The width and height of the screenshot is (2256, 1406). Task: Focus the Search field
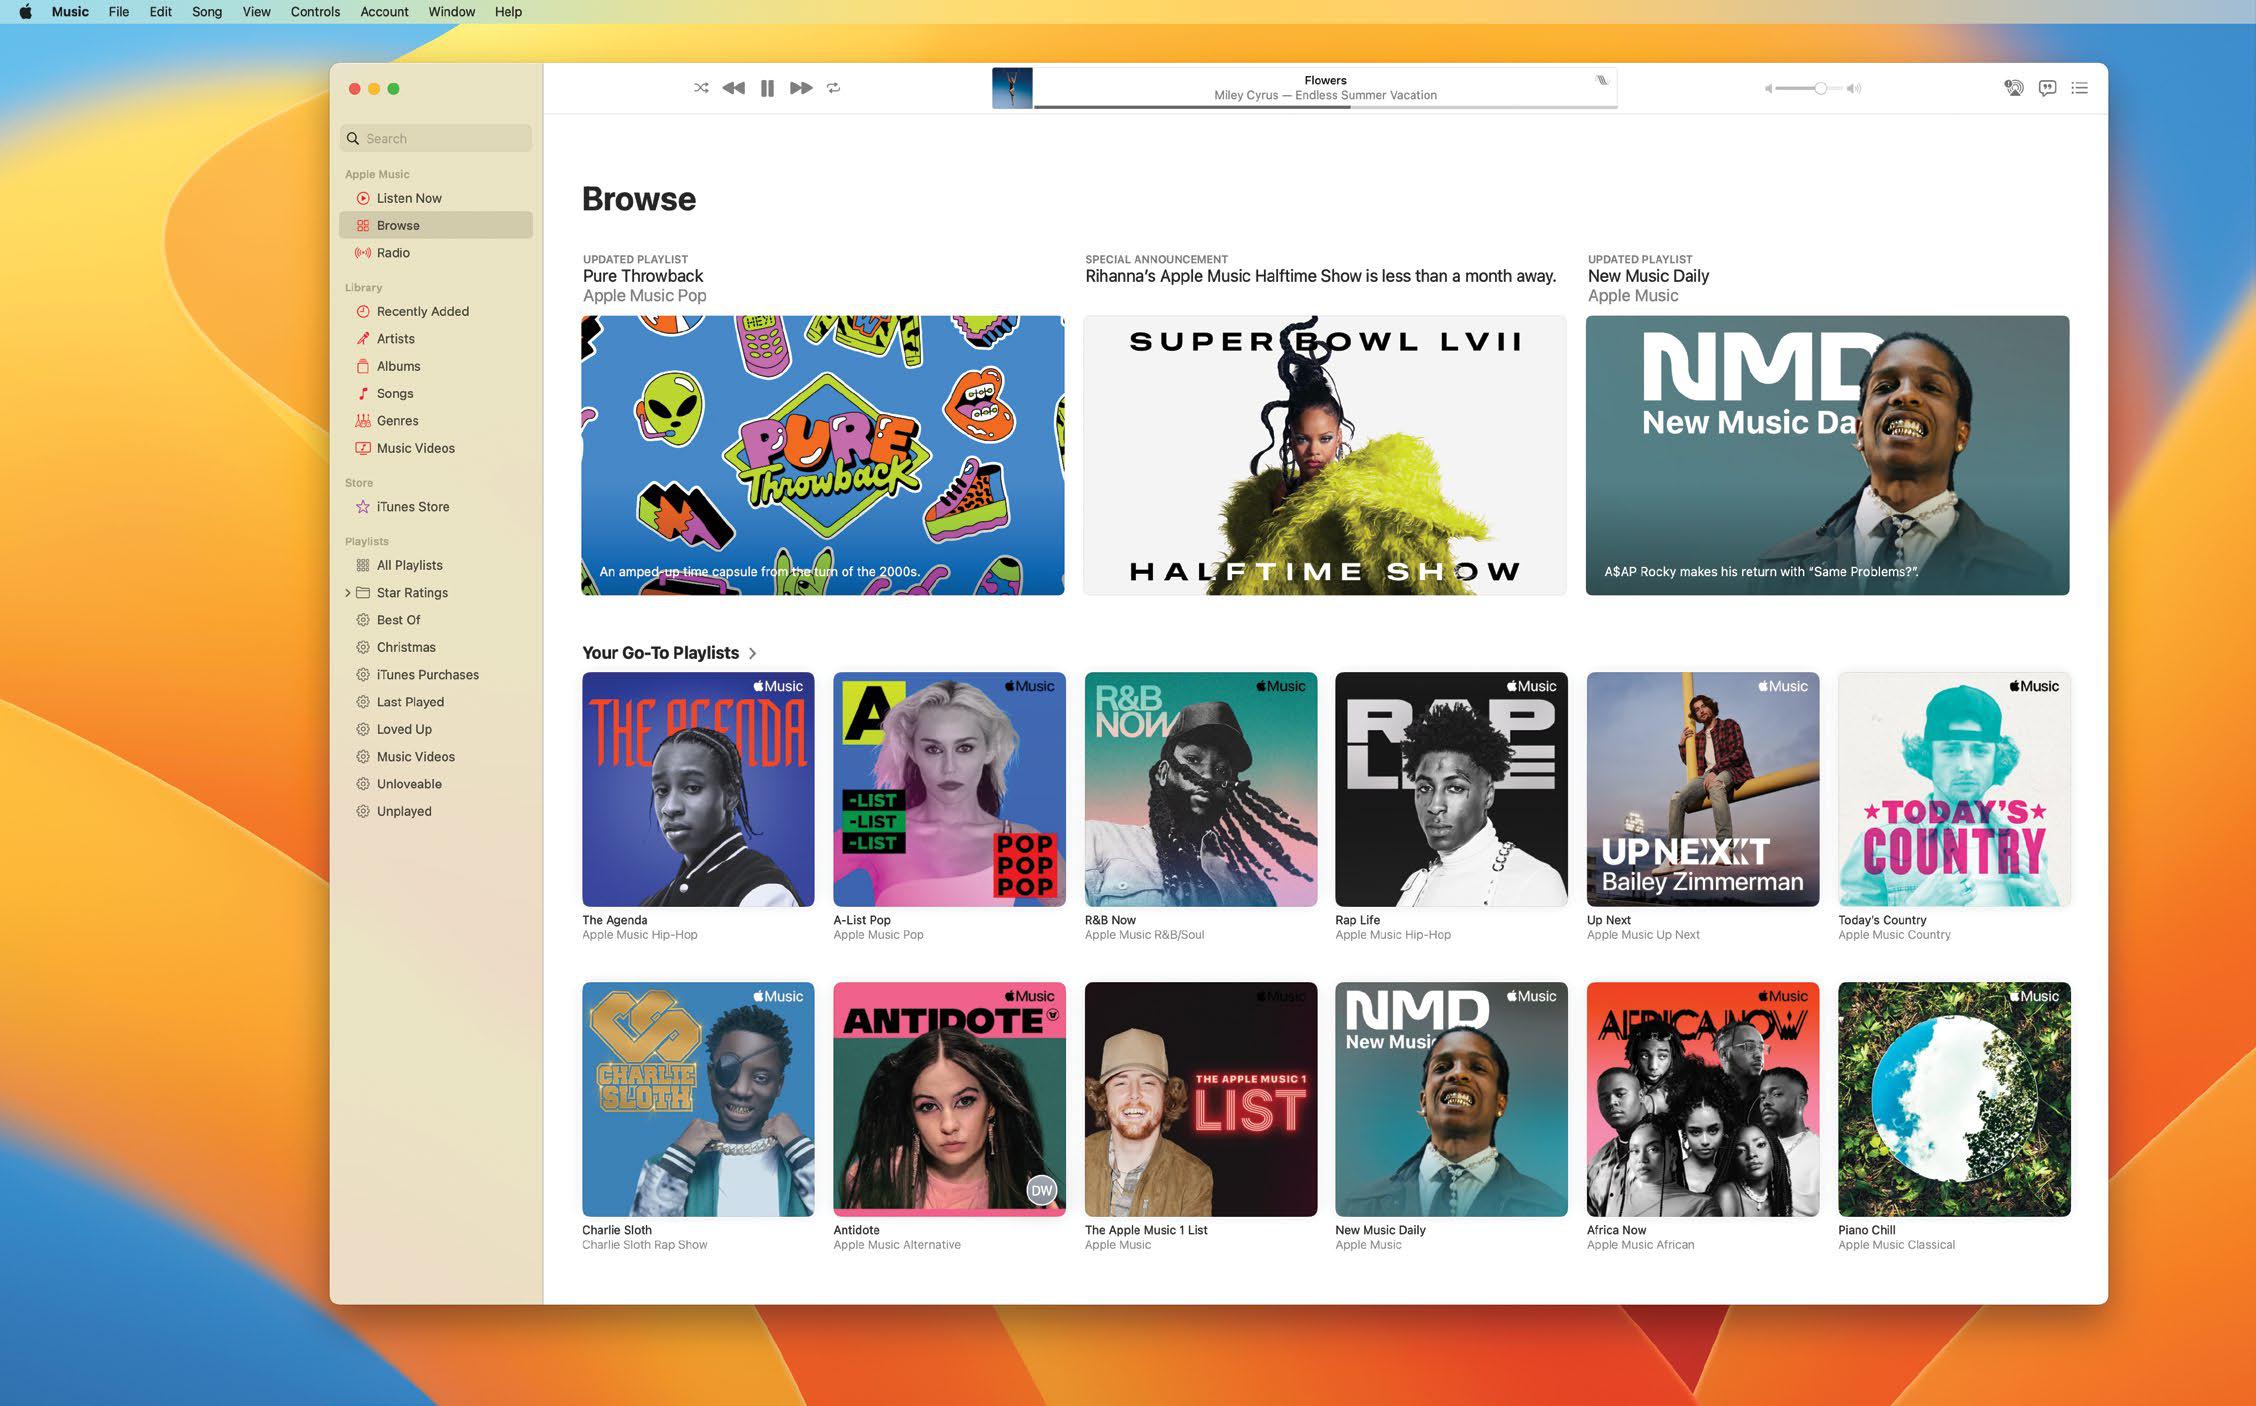point(436,138)
